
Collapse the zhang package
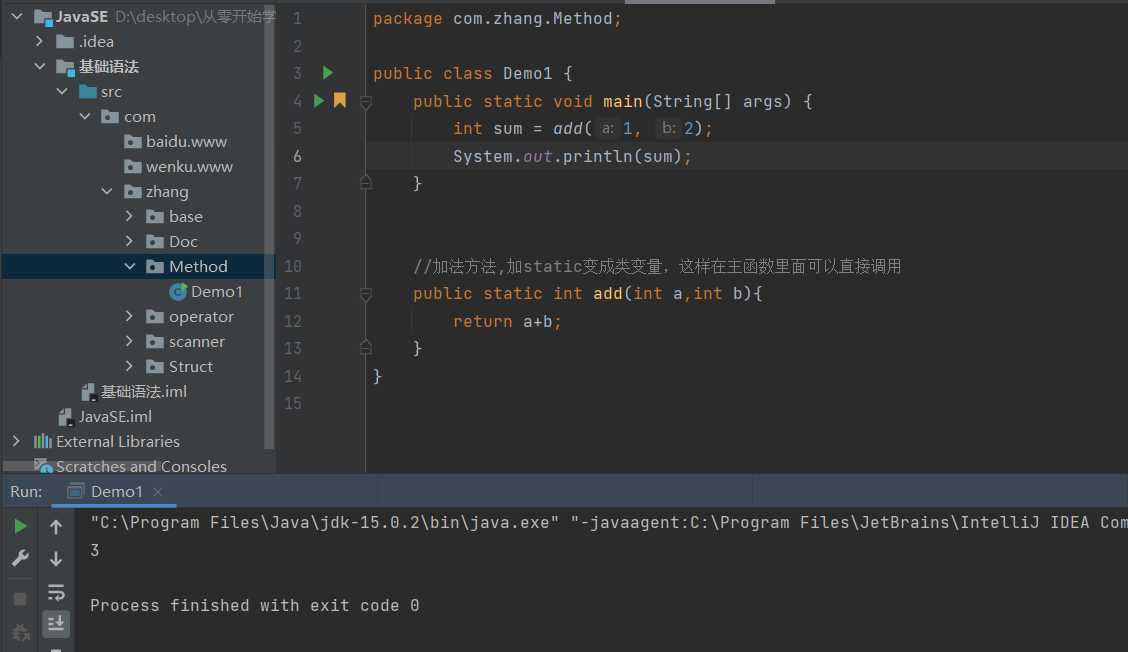[107, 191]
